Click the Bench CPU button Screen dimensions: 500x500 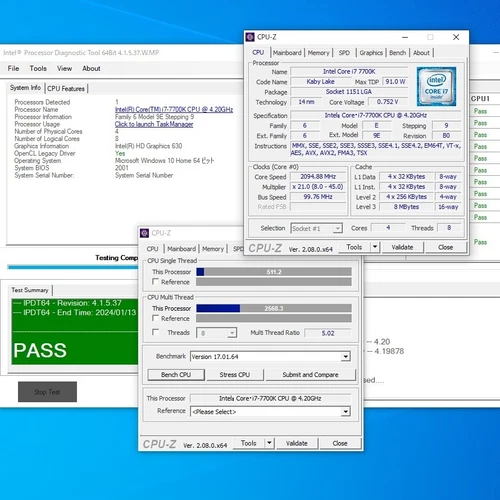176,375
